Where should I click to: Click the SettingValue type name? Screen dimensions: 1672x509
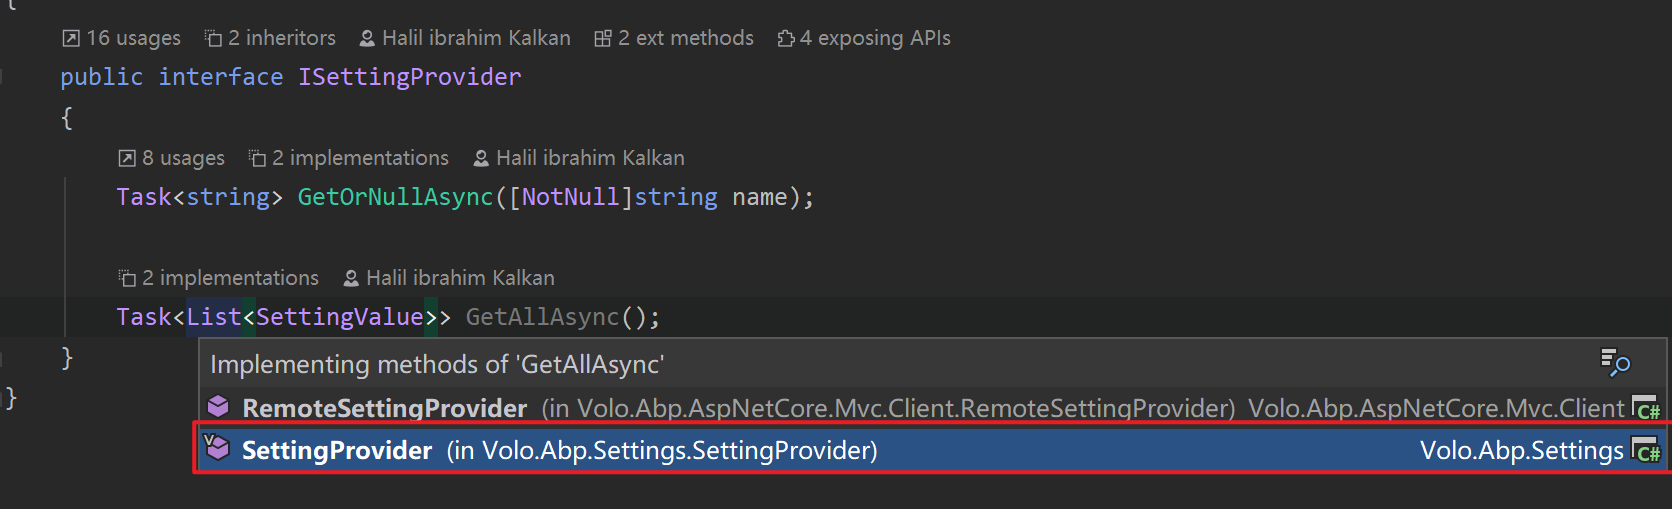[x=340, y=317]
